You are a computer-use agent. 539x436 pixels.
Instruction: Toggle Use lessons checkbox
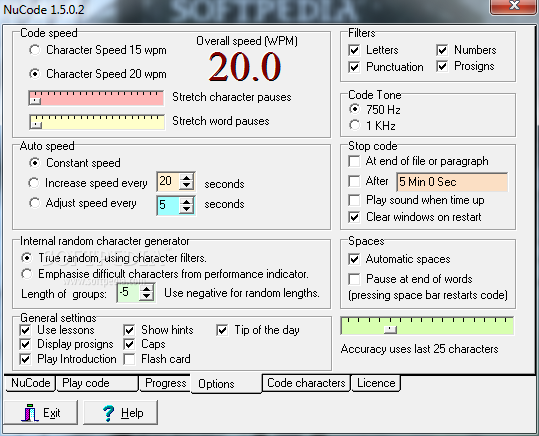(x=25, y=330)
